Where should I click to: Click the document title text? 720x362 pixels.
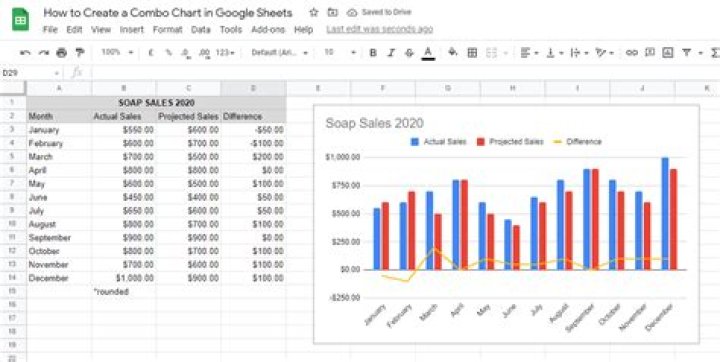168,12
